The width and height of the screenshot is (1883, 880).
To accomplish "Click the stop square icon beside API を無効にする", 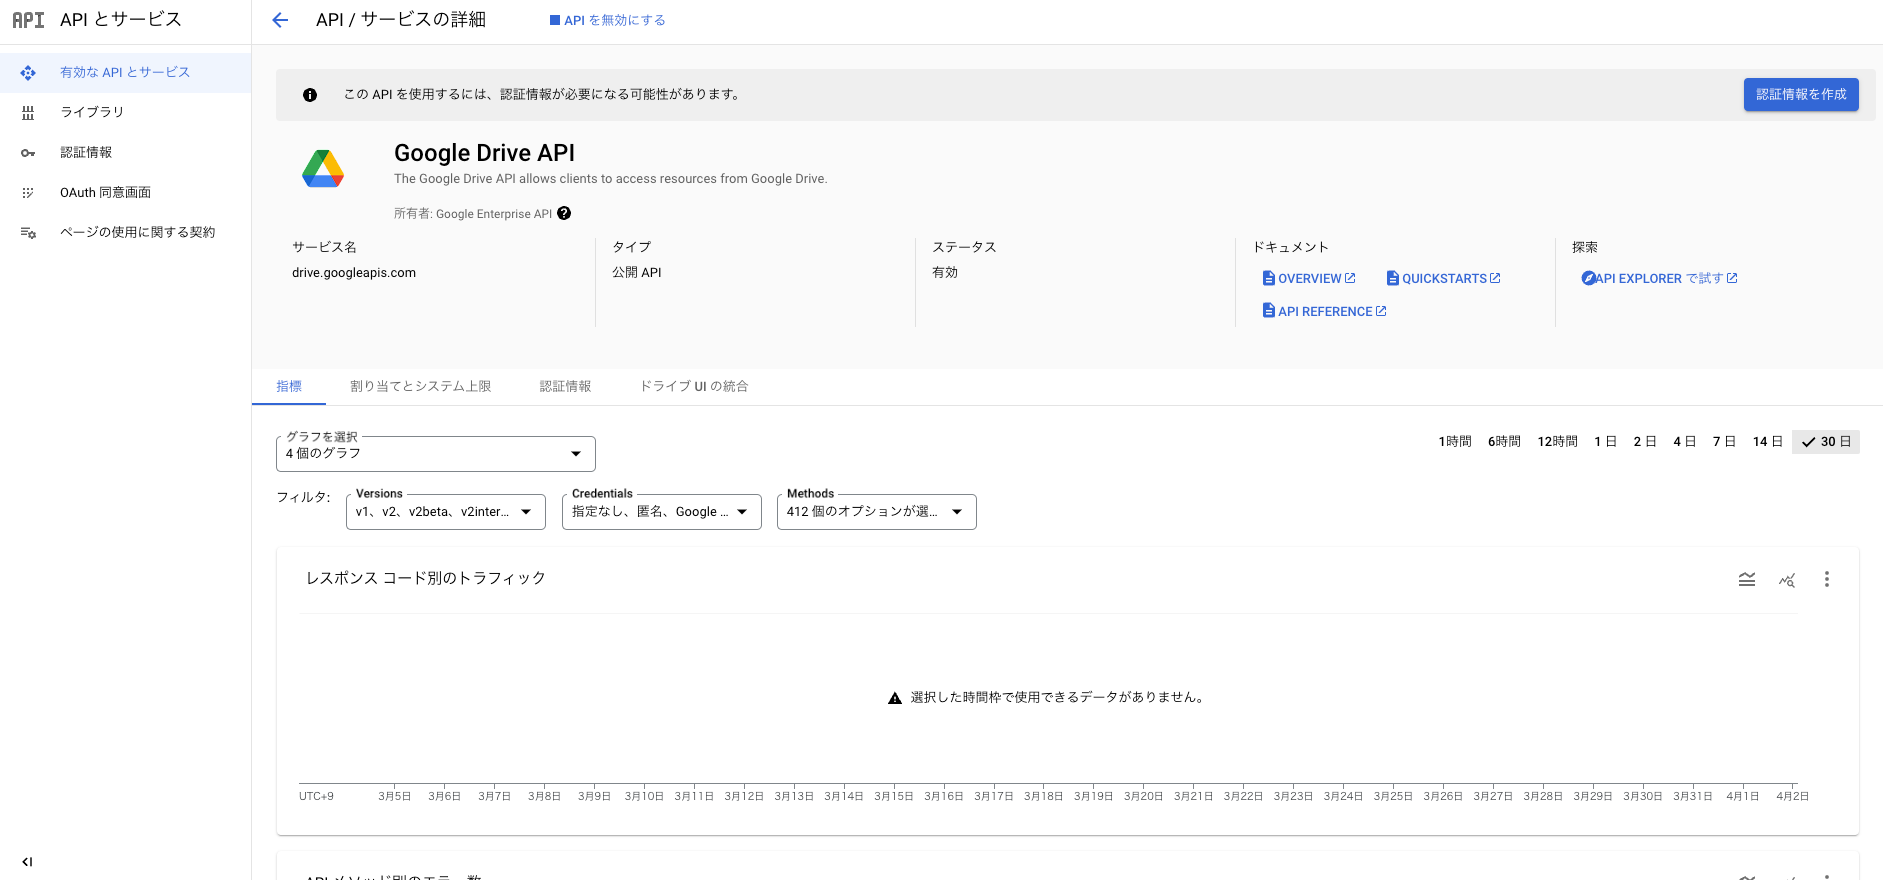I will pos(555,20).
